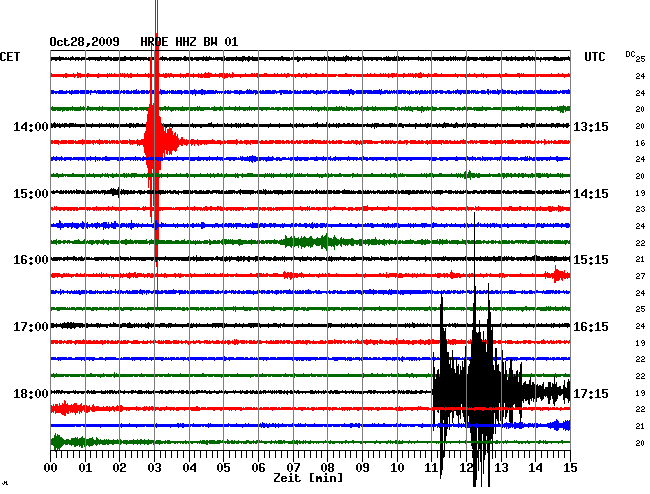This screenshot has height=494, width=650.
Task: Select the 15:00 CET time label
Action: 31,194
